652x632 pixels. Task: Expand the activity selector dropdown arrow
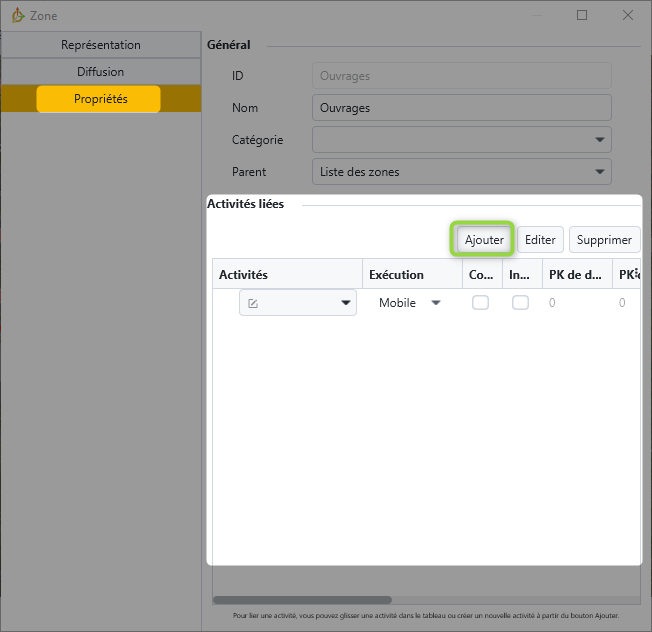pos(346,303)
